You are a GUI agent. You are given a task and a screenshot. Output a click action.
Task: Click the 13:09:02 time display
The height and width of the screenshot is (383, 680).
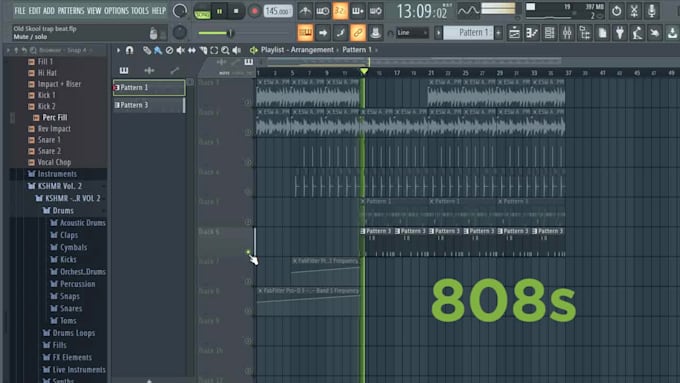click(422, 12)
